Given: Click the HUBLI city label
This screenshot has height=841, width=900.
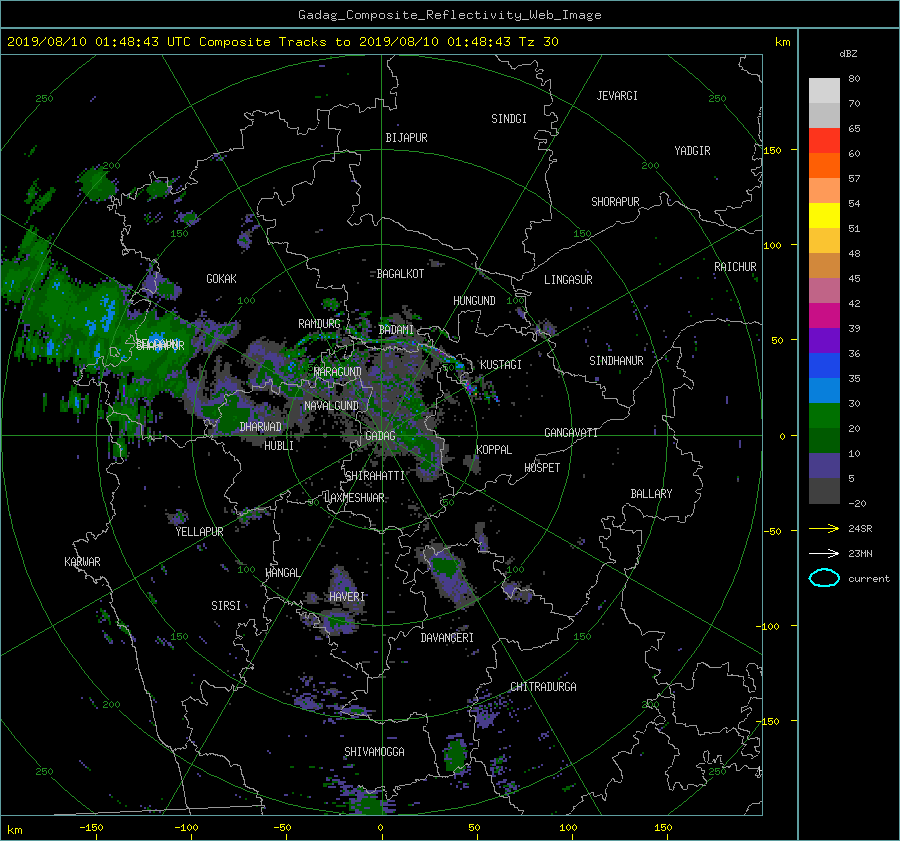Looking at the screenshot, I should click(x=279, y=446).
